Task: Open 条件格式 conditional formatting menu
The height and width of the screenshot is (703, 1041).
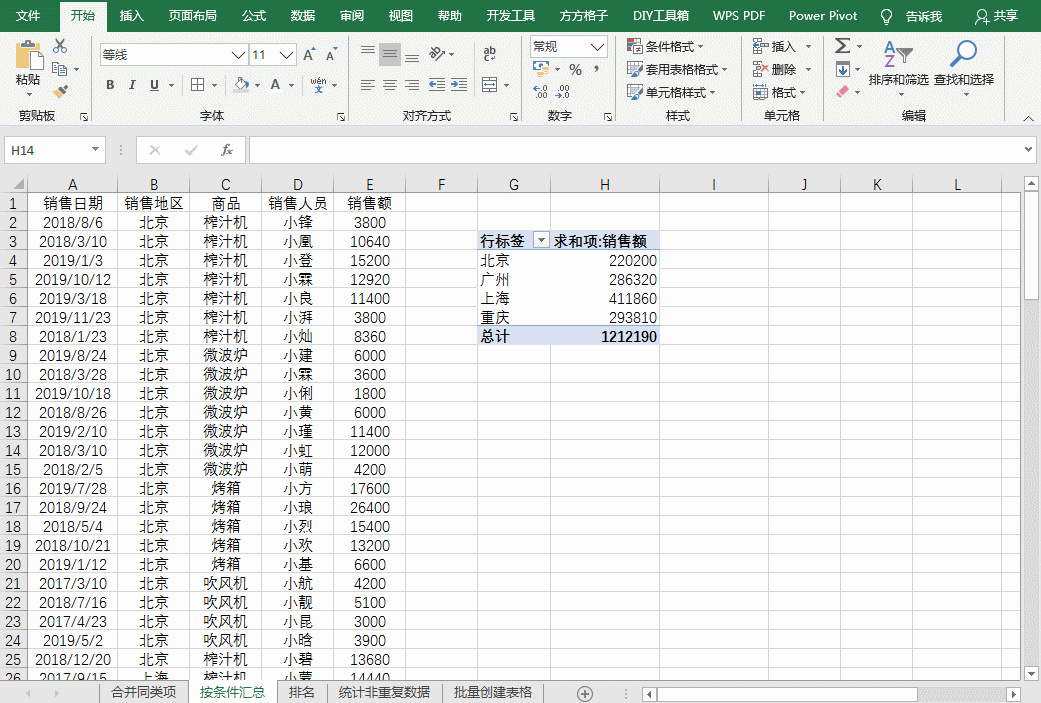Action: click(x=665, y=46)
